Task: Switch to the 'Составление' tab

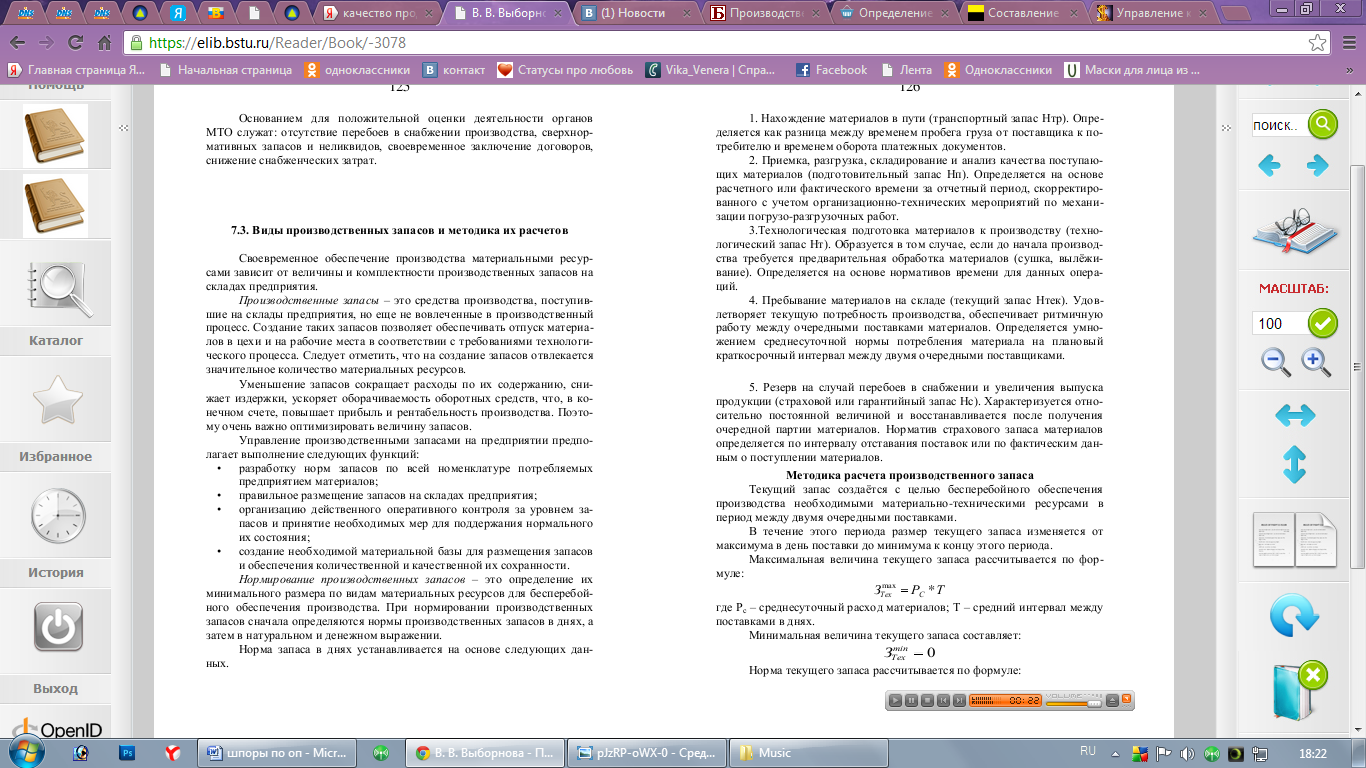Action: pyautogui.click(x=1023, y=13)
